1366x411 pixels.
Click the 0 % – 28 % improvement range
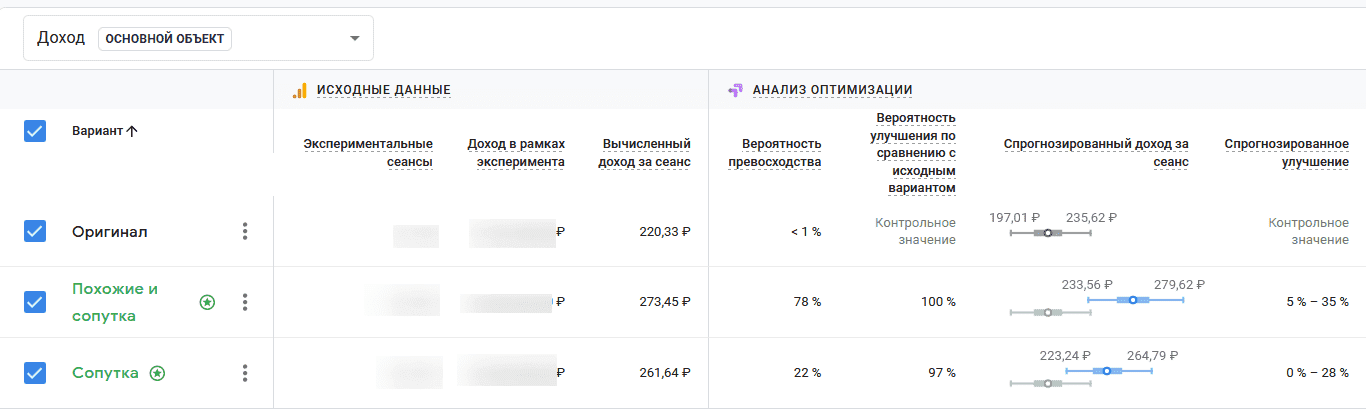[x=1317, y=373]
